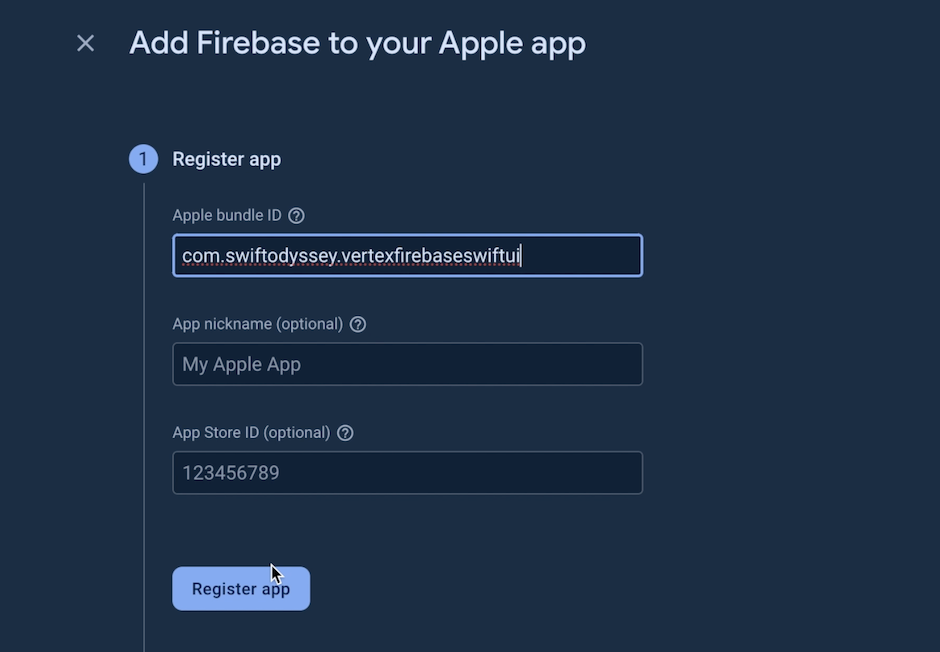The height and width of the screenshot is (652, 940).
Task: Click the "Add Firebase to your Apple app" title
Action: (x=357, y=43)
